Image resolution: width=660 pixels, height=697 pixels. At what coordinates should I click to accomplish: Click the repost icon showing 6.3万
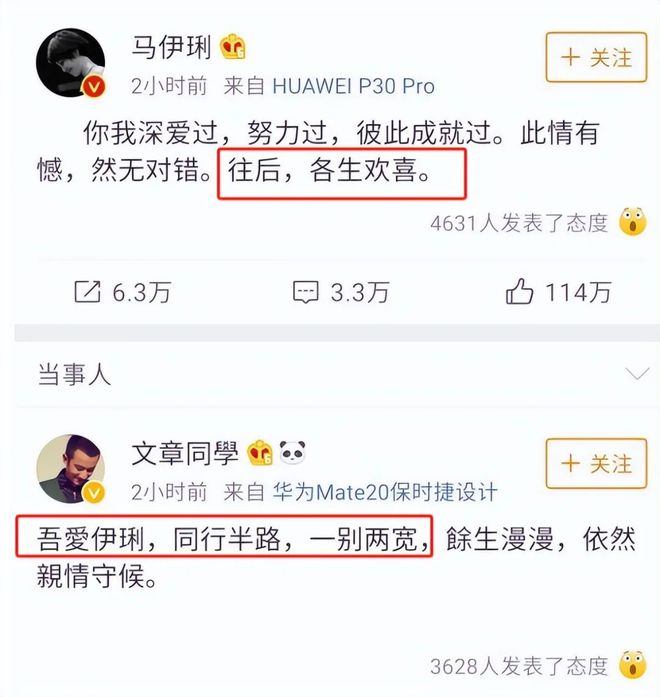(x=88, y=292)
